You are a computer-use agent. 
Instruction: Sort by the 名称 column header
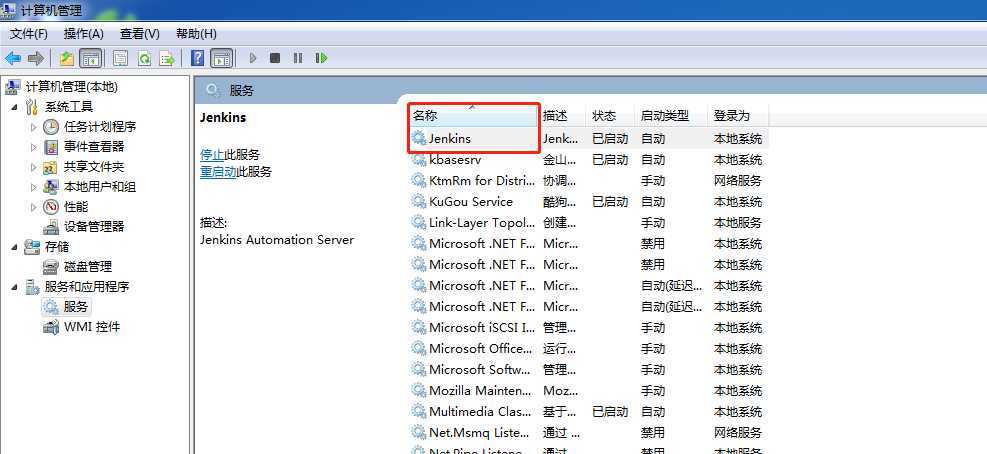(x=473, y=116)
